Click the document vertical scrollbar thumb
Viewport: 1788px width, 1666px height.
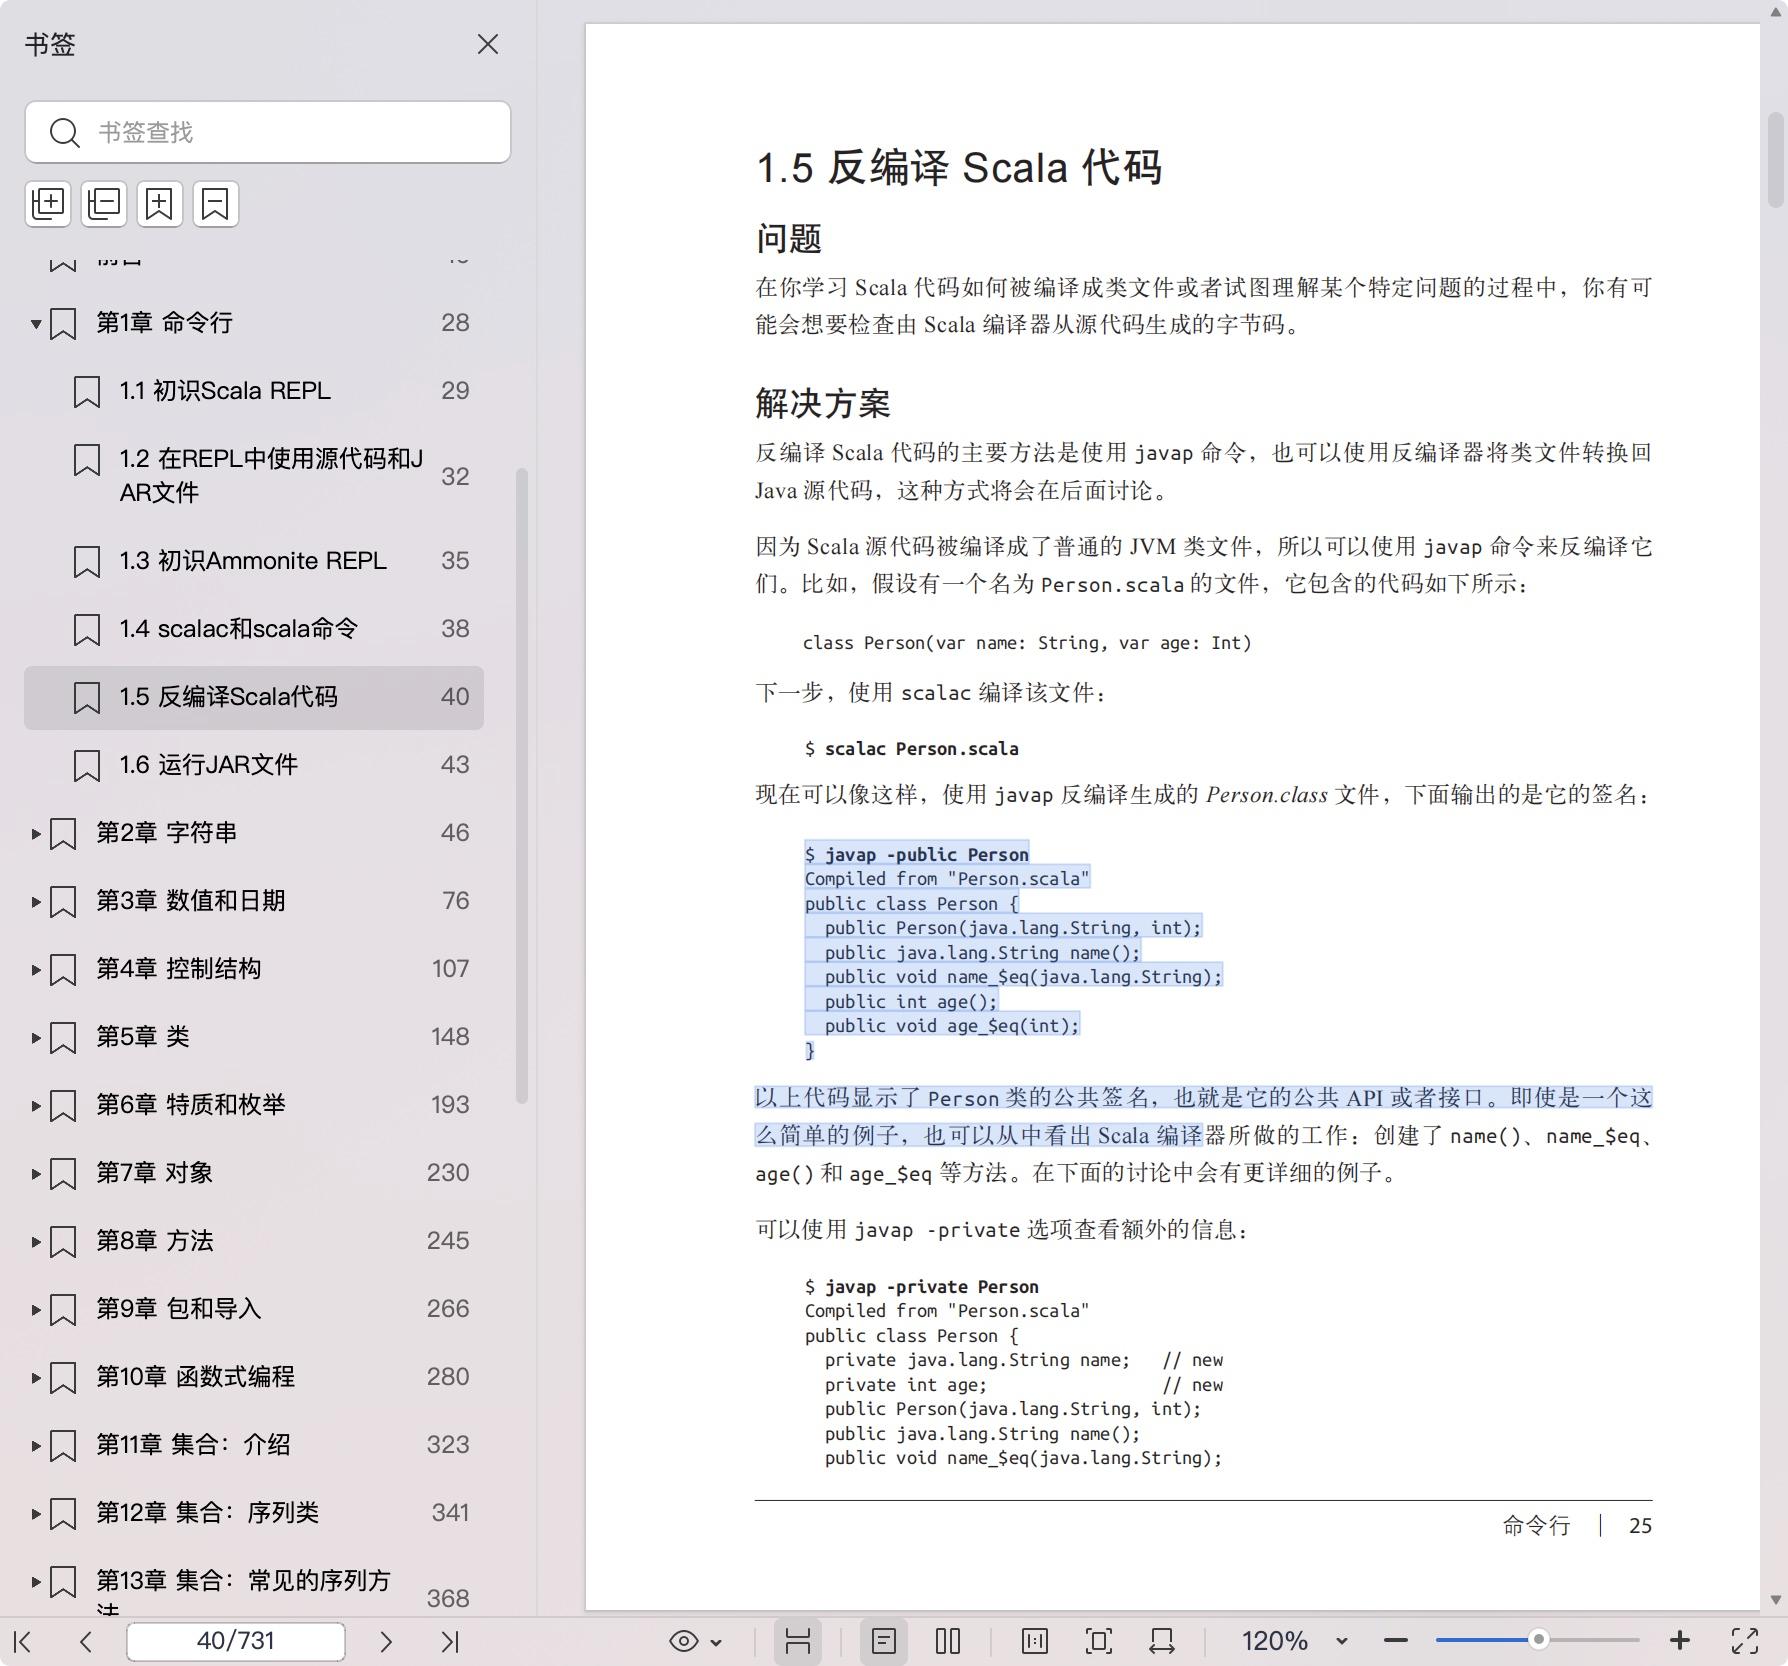coord(1776,160)
